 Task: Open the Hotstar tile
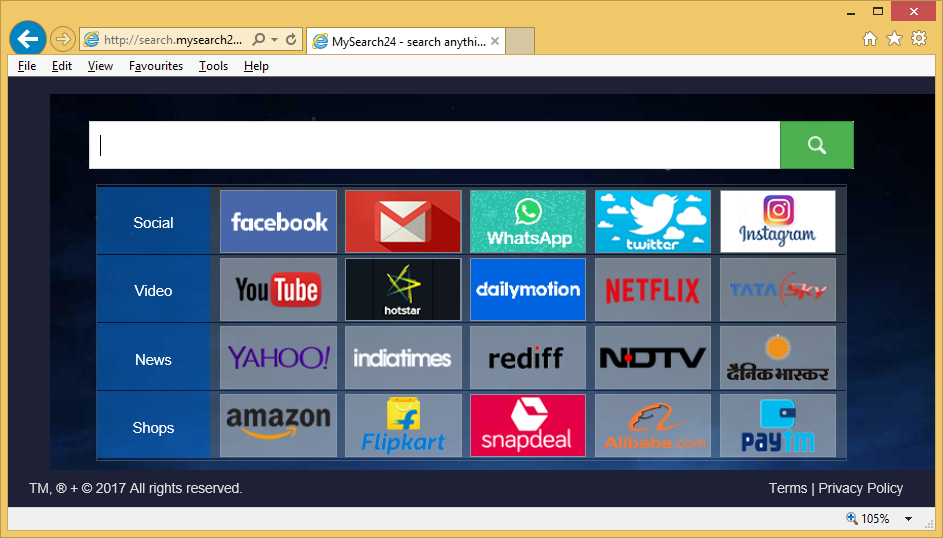tap(403, 290)
